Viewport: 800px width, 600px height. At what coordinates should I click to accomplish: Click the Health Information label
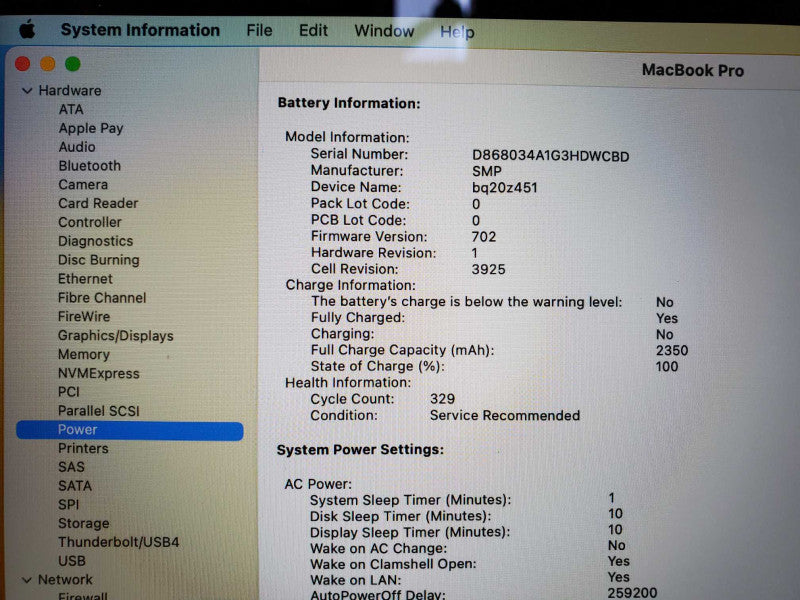coord(348,383)
